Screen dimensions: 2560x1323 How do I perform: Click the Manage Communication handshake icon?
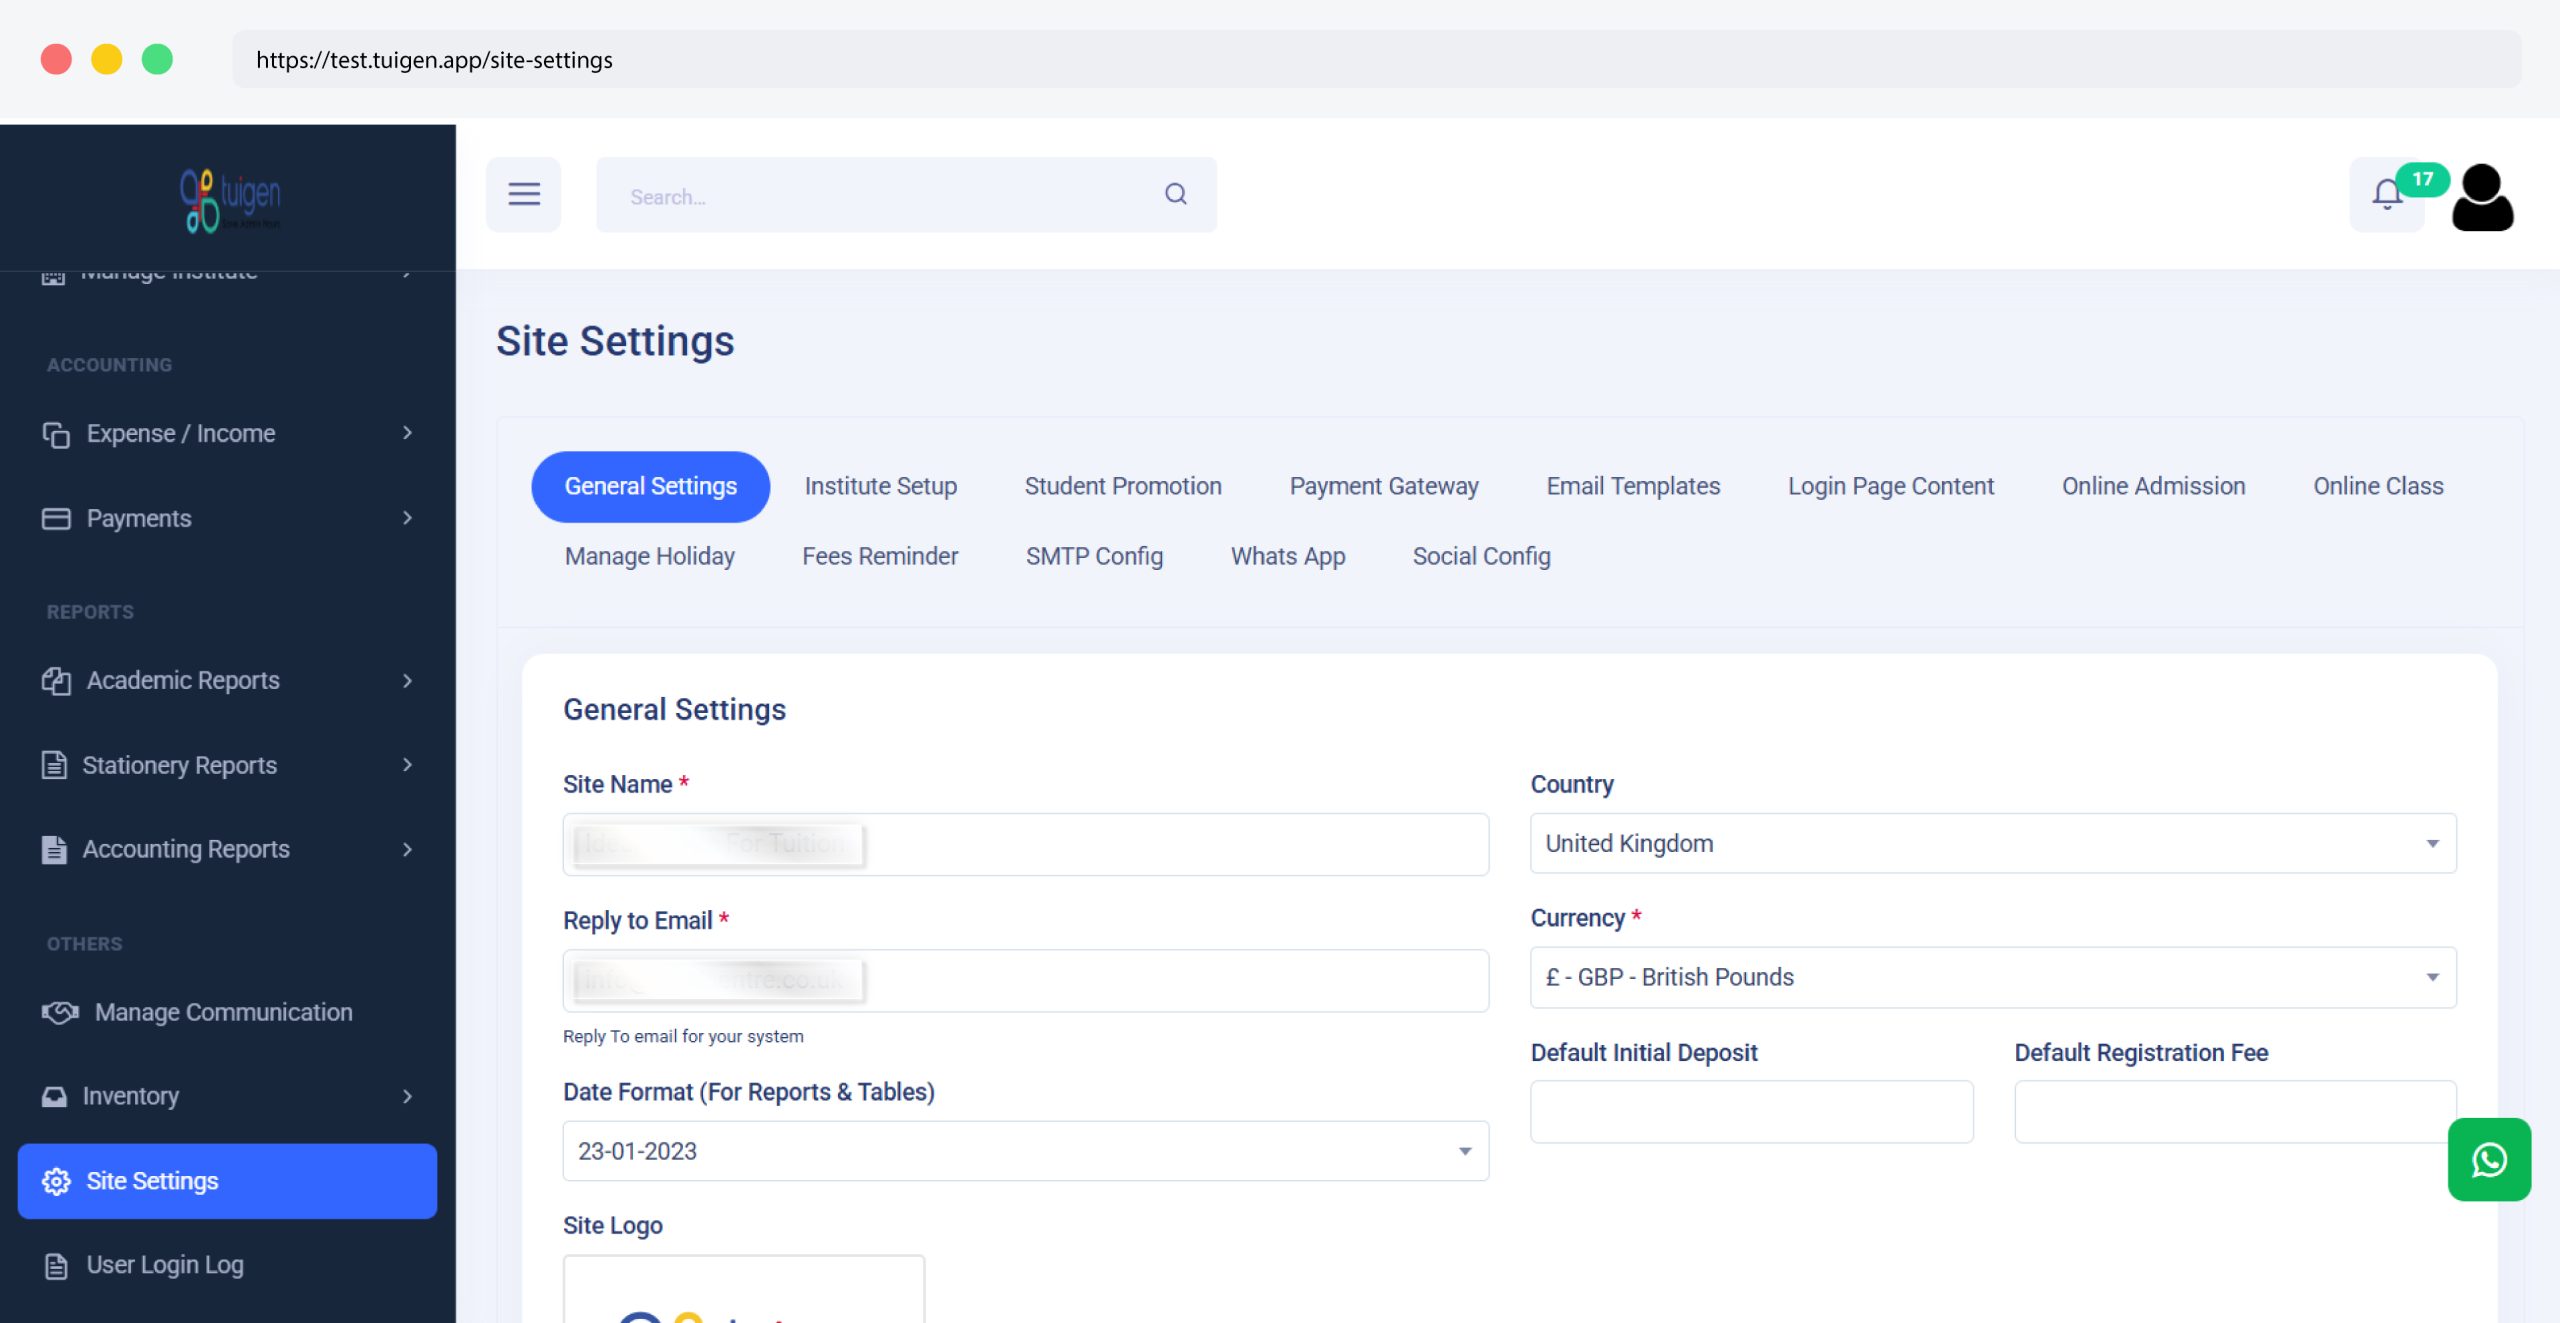point(60,1012)
